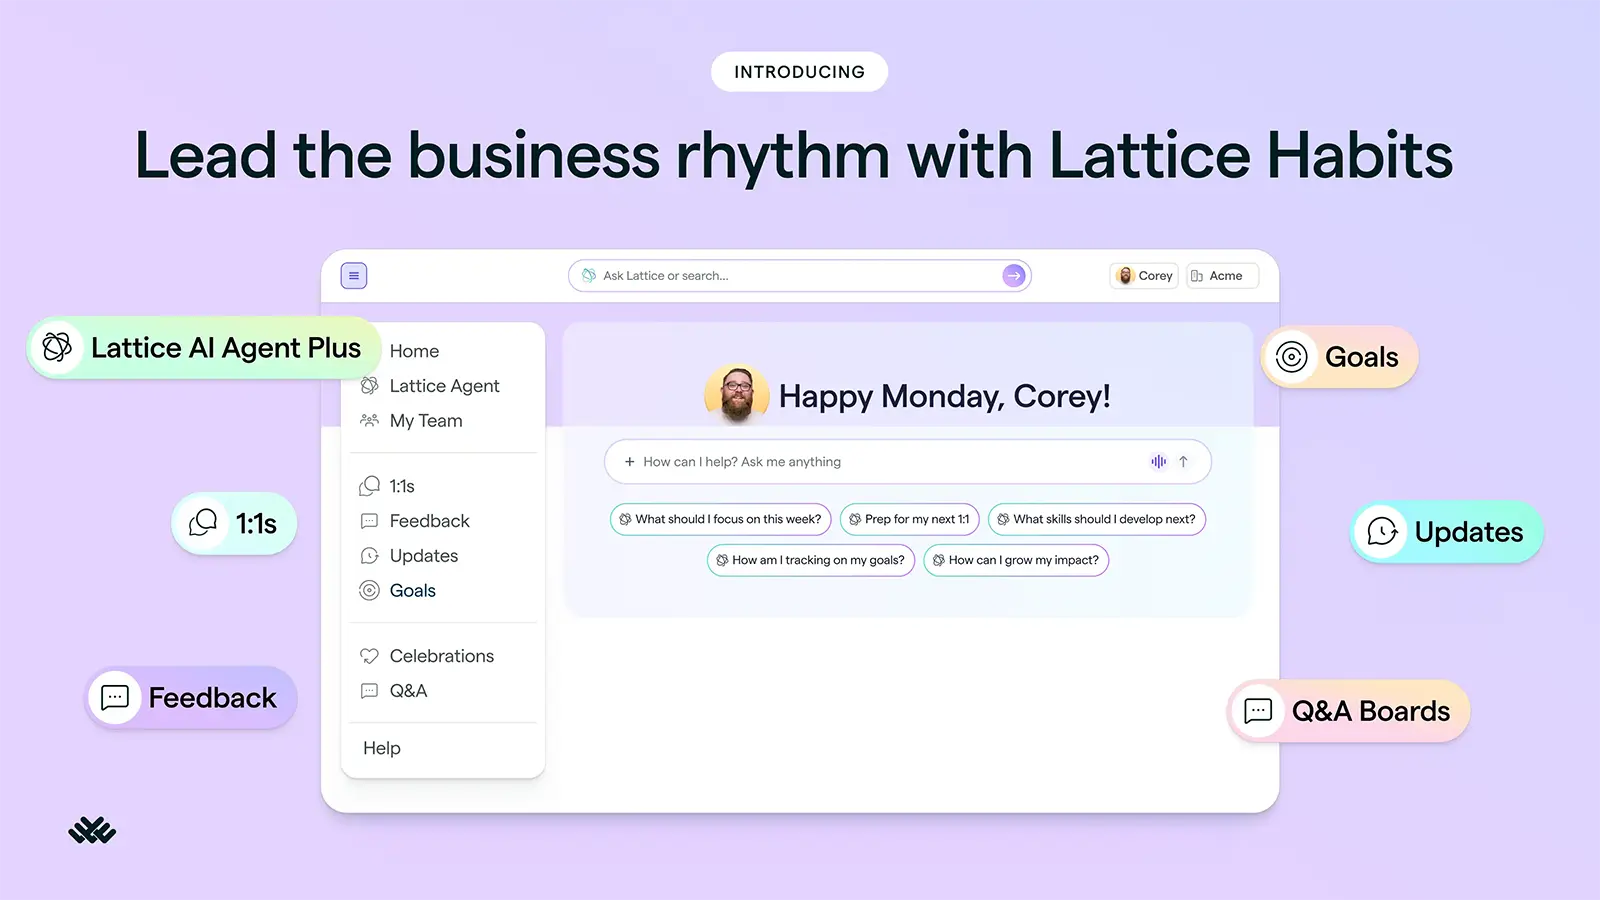Click Corey's avatar beside the Happy Monday greeting
This screenshot has height=900, width=1600.
click(x=737, y=396)
